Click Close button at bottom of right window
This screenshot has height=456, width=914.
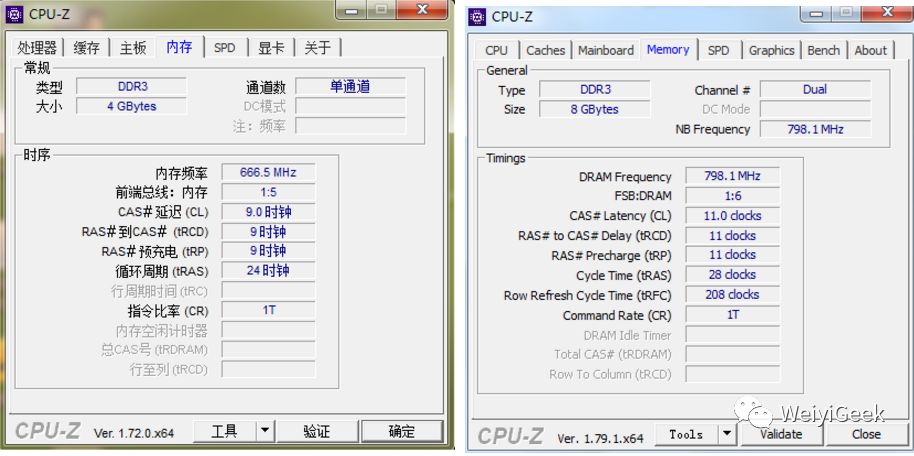[x=866, y=434]
